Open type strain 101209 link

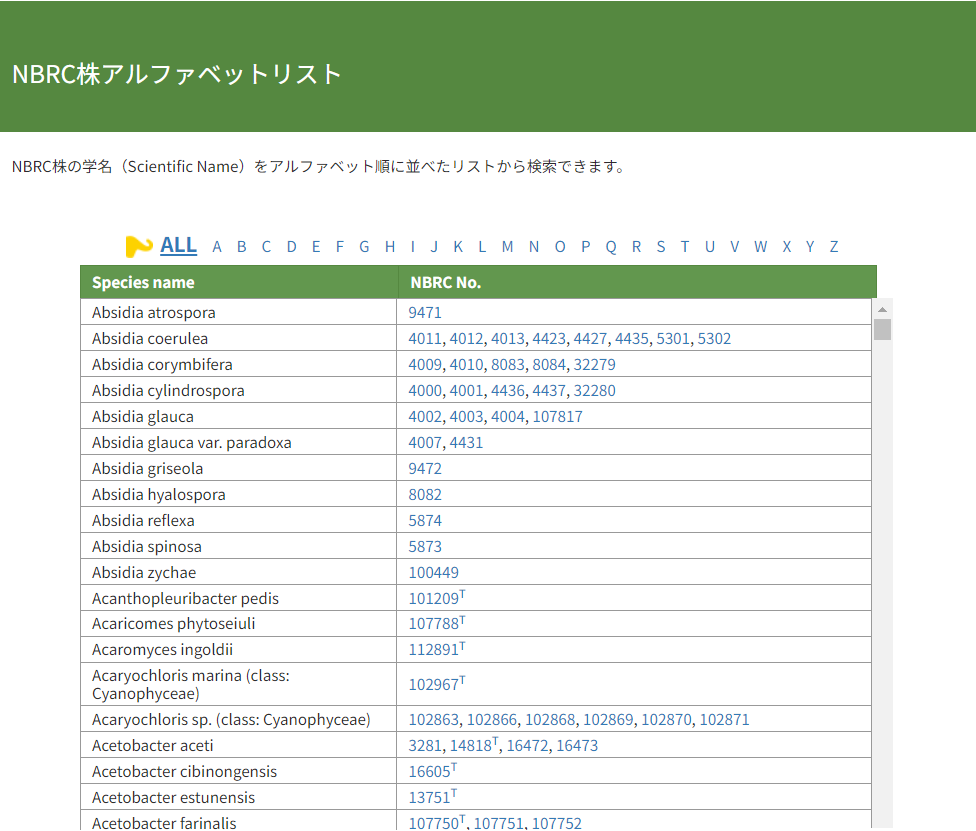(x=436, y=598)
